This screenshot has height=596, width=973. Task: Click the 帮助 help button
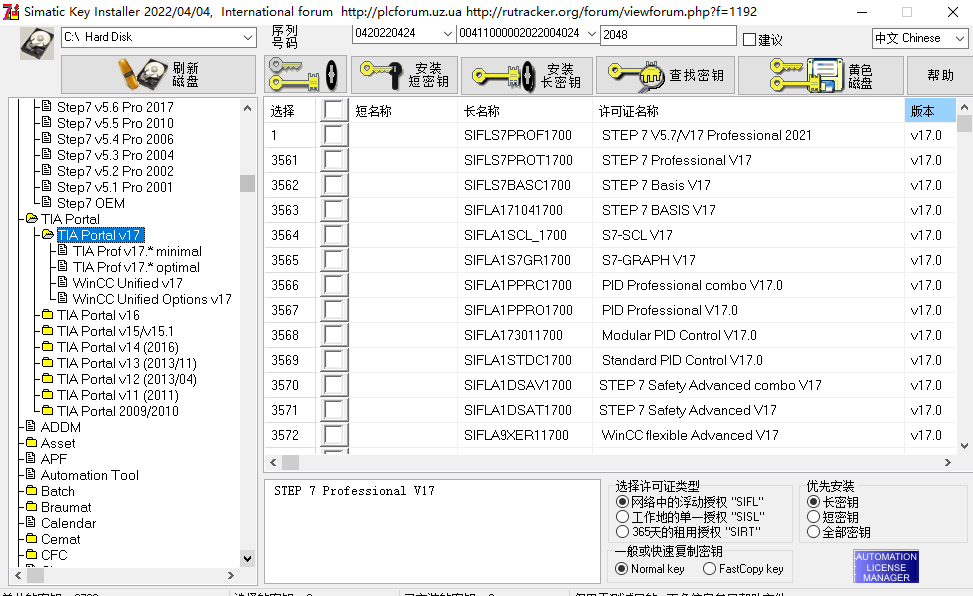[x=940, y=75]
